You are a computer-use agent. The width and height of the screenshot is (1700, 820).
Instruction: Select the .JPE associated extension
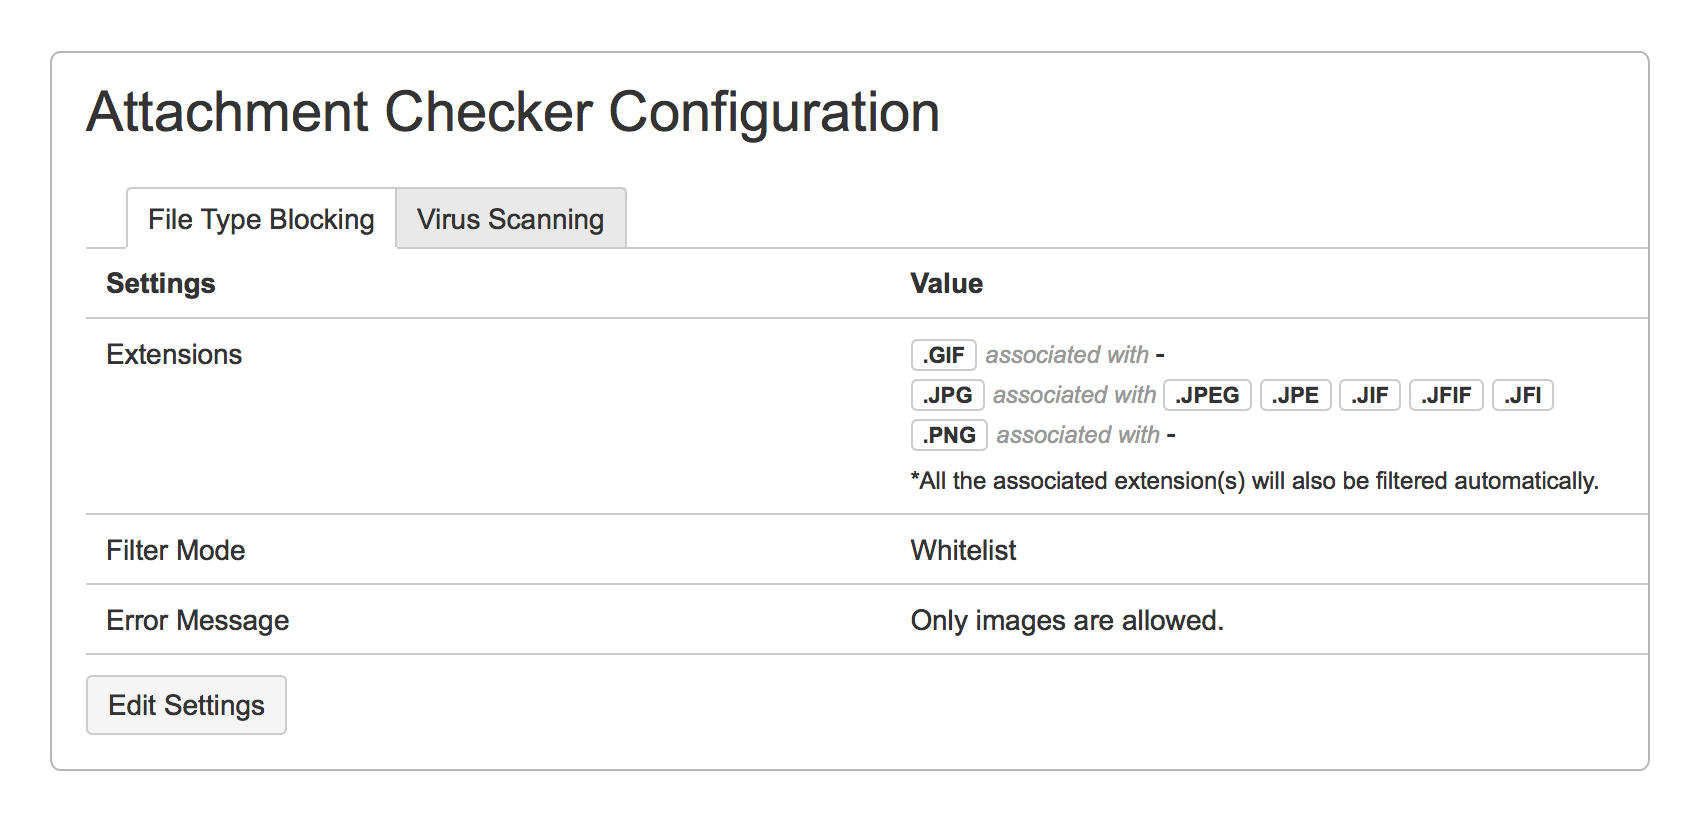[x=1295, y=394]
